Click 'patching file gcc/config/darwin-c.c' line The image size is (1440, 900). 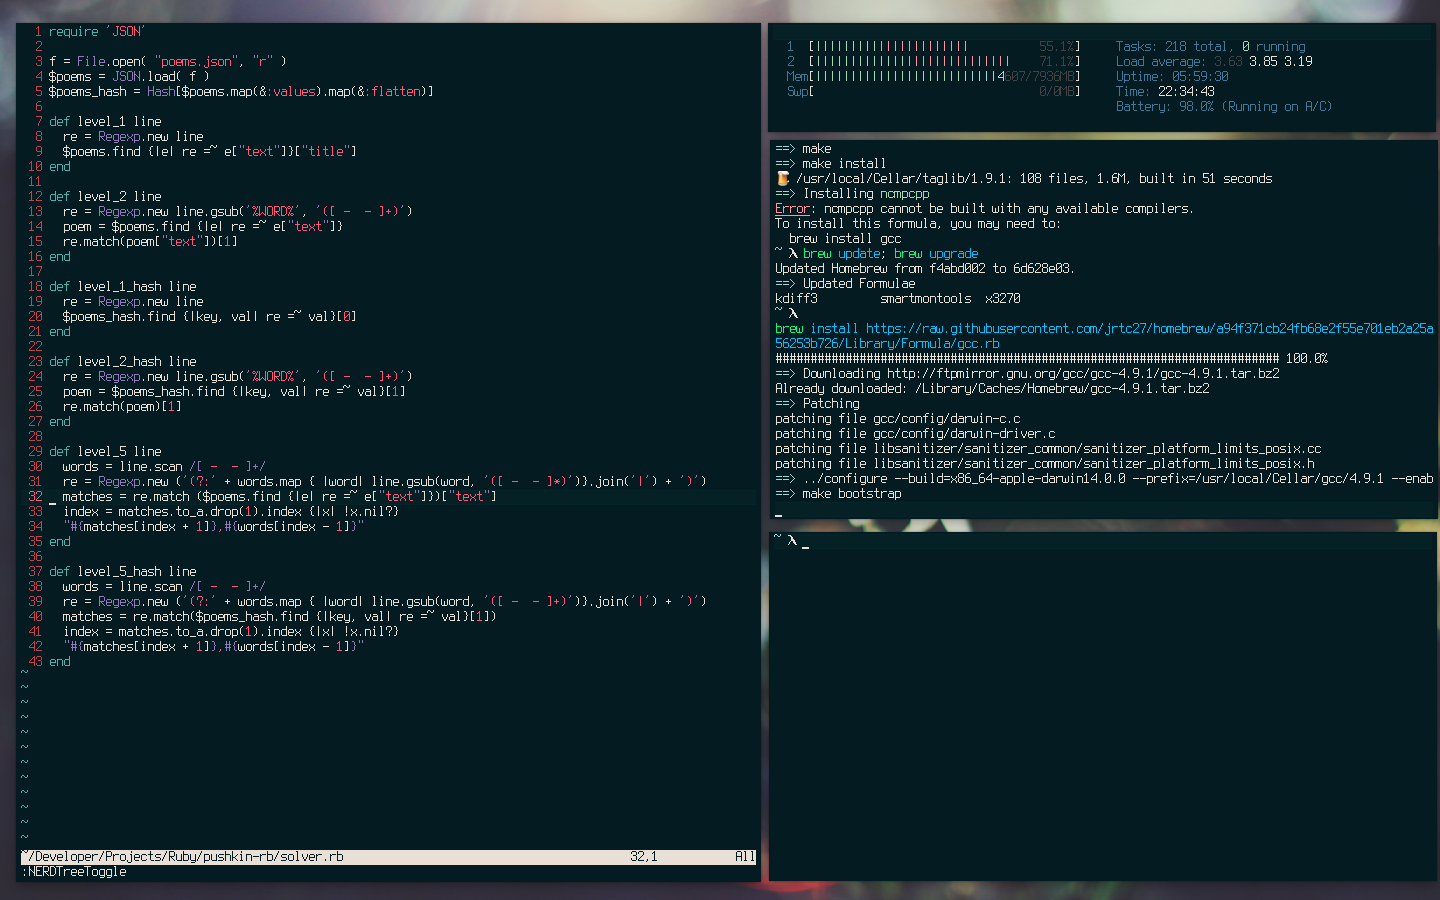898,418
